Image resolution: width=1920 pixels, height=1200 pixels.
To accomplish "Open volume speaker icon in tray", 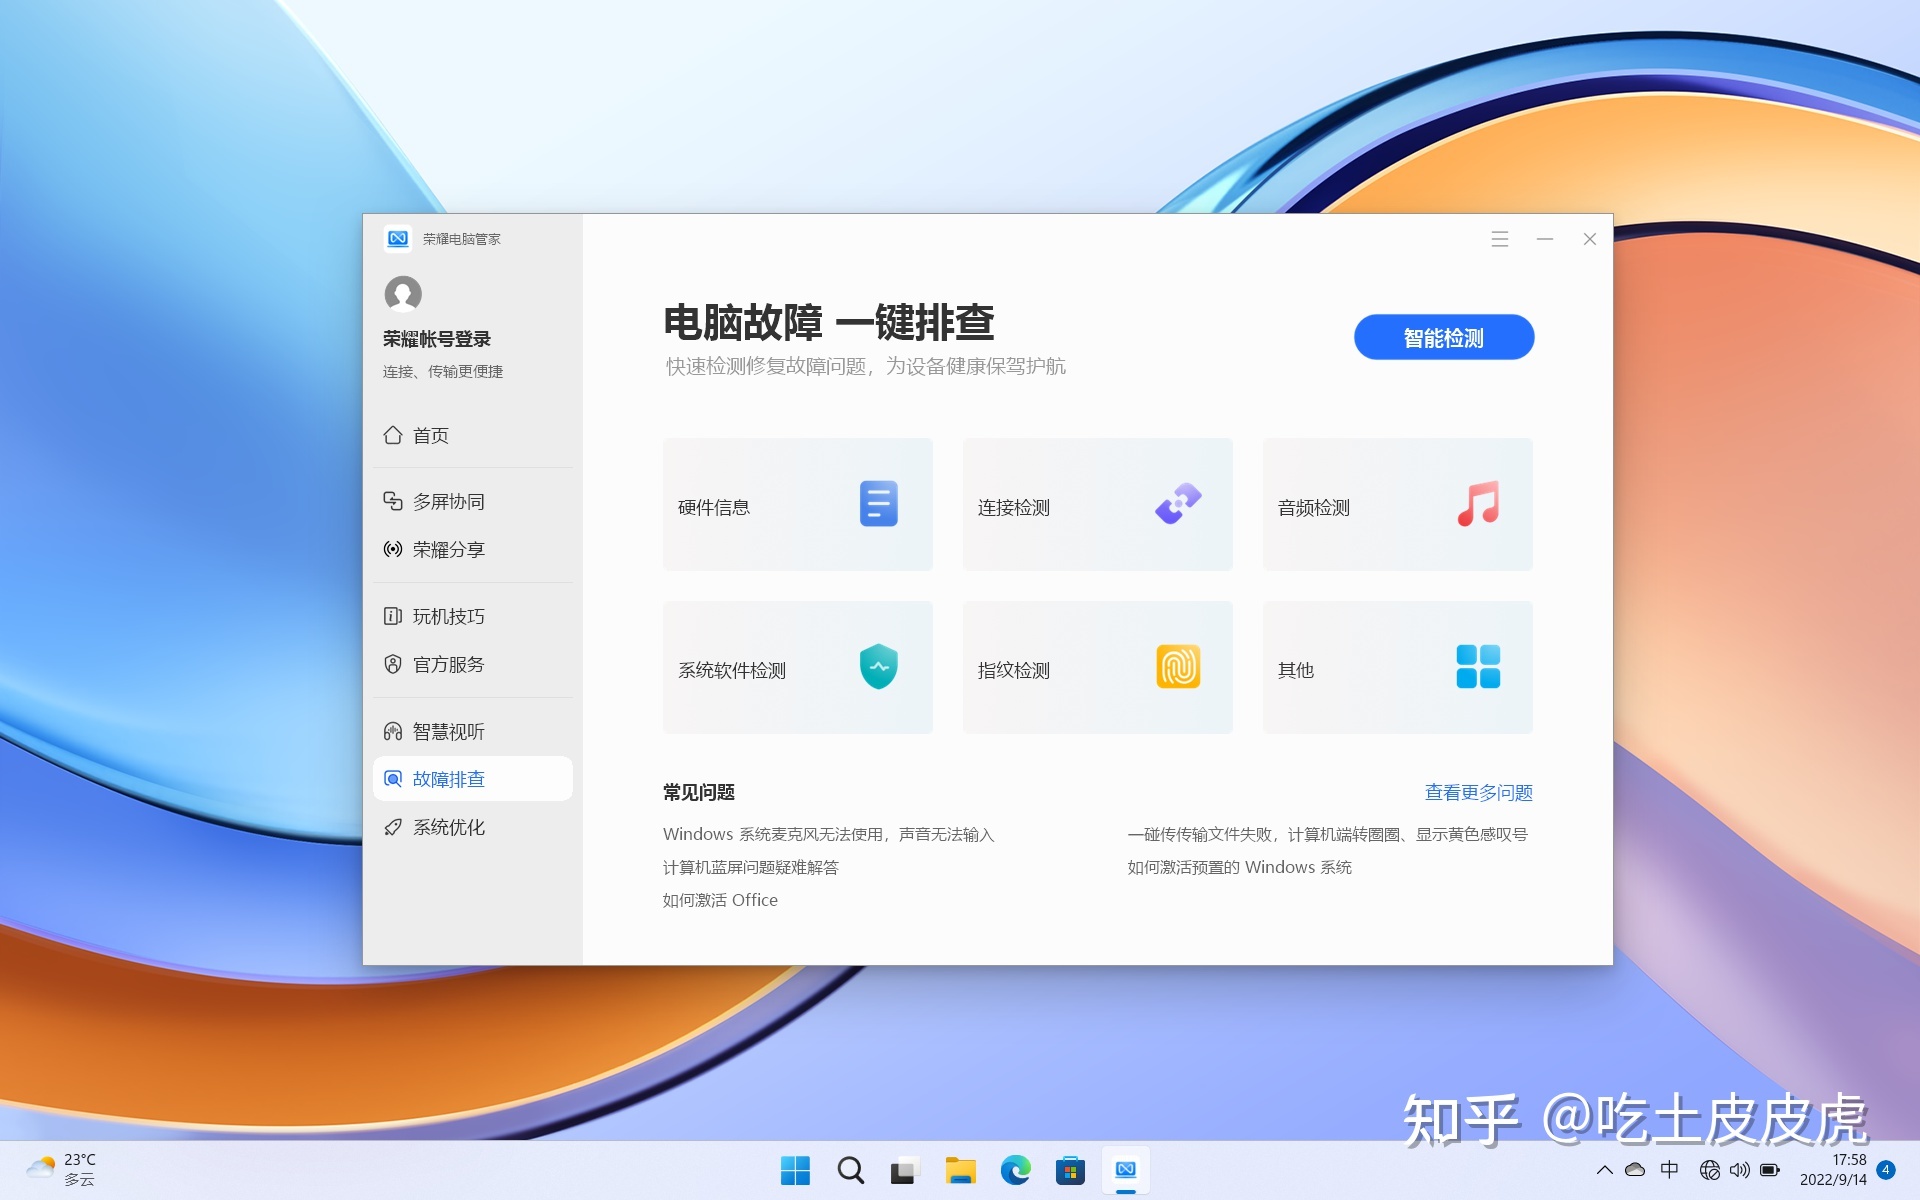I will pyautogui.click(x=1739, y=1170).
